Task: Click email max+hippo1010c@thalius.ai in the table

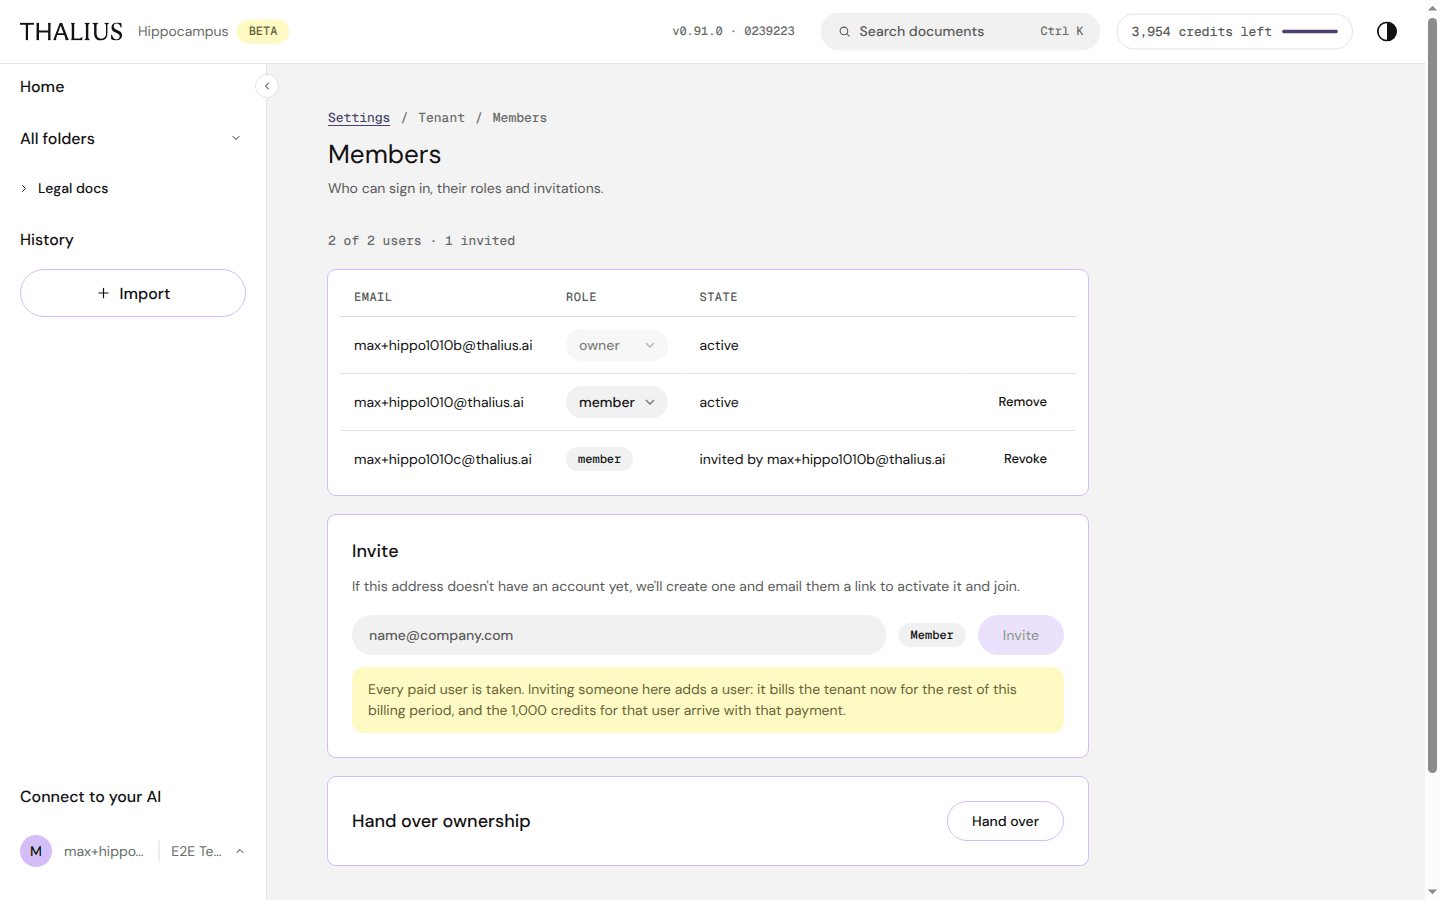Action: (x=443, y=459)
